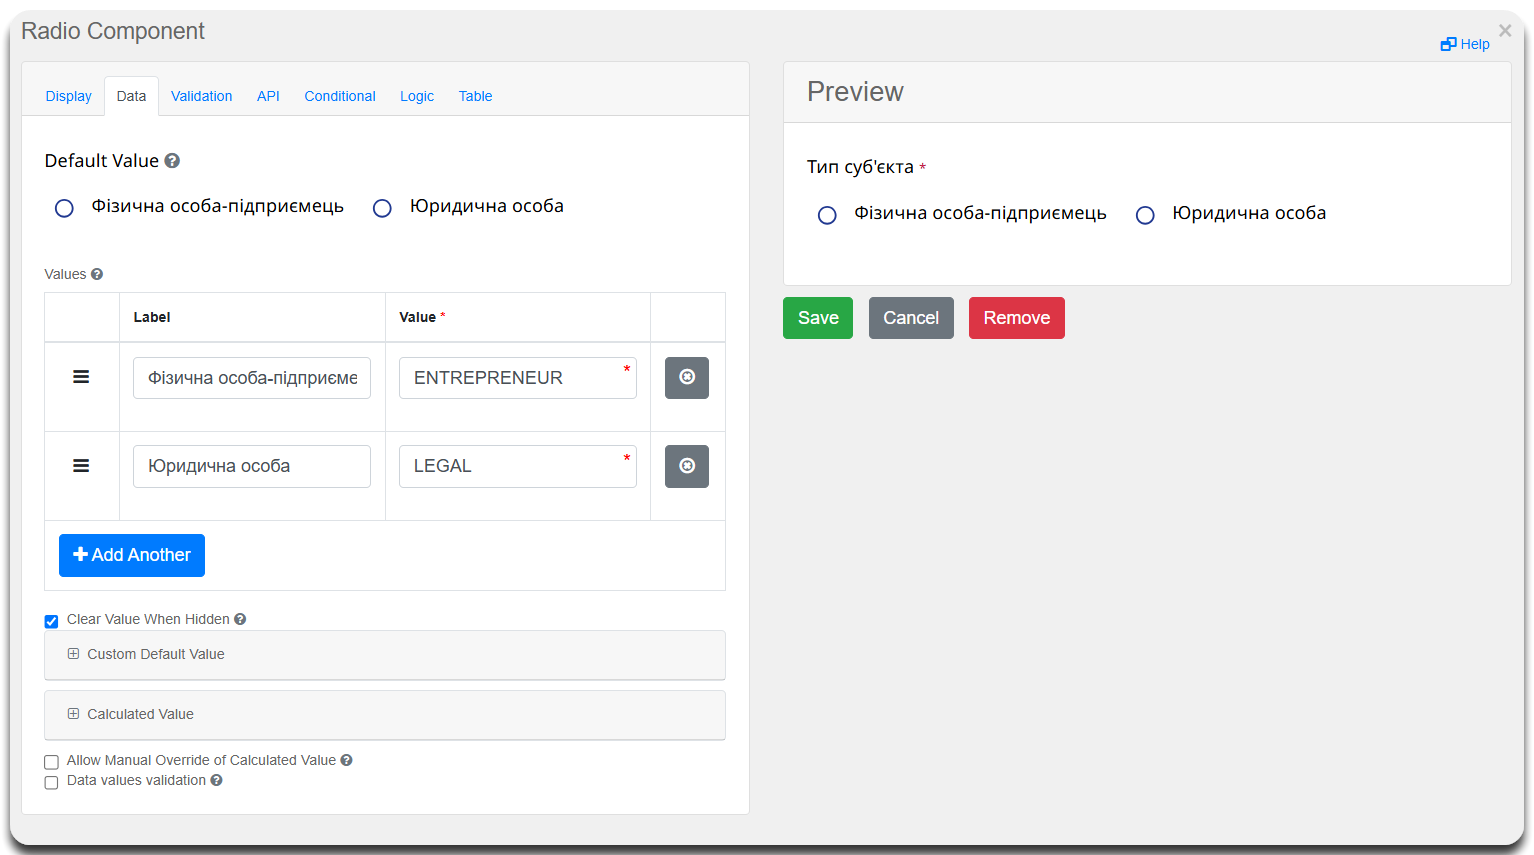Click Data values validation help icon
The height and width of the screenshot is (855, 1534).
tap(216, 780)
